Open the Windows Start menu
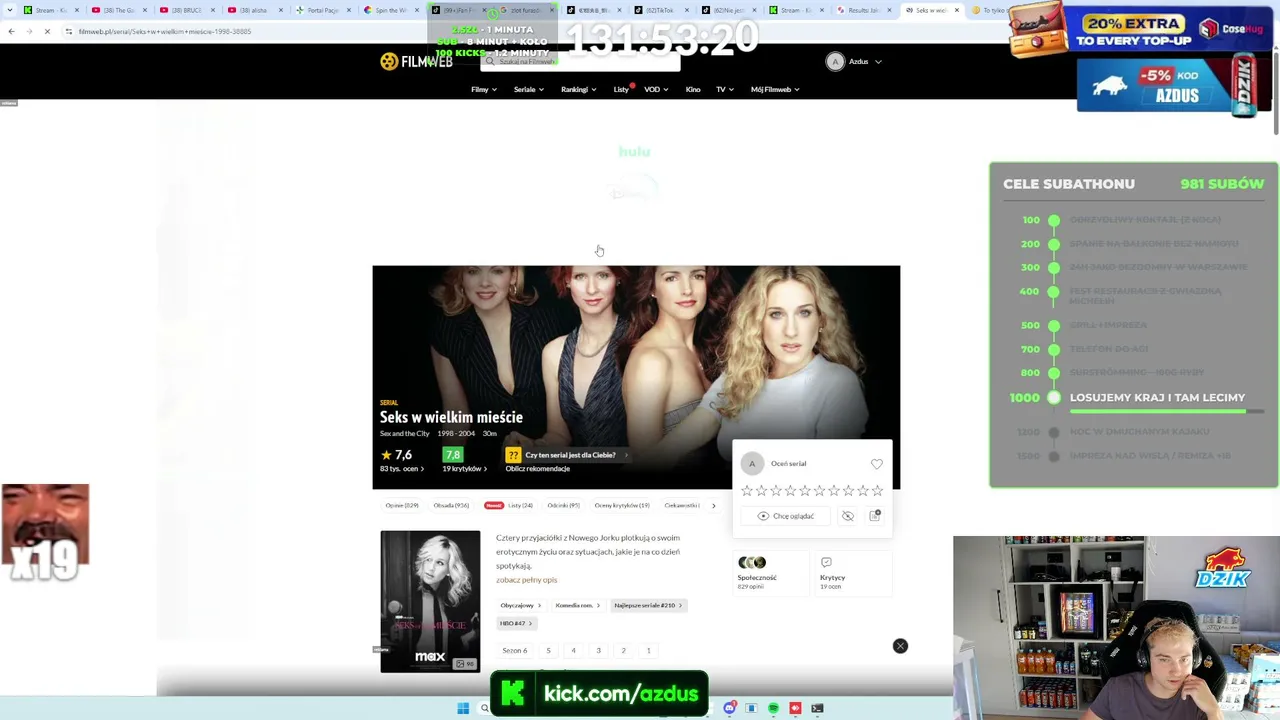This screenshot has width=1280, height=720. coord(463,709)
